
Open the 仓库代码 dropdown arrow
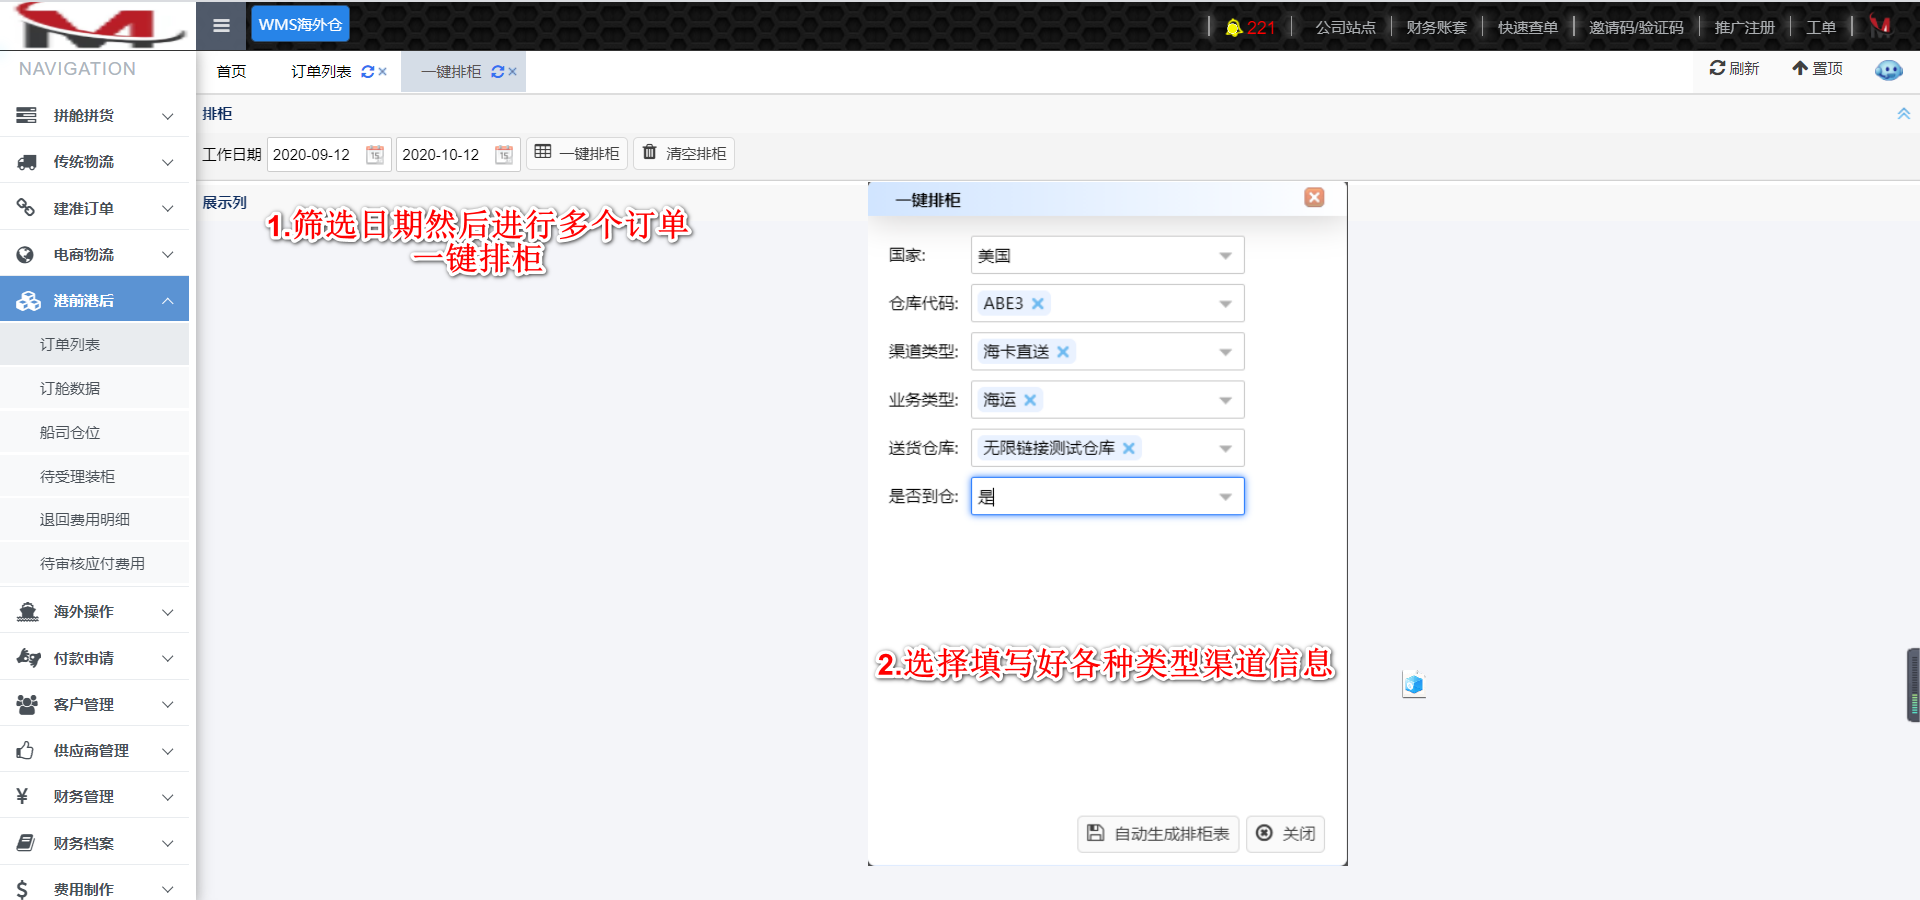pos(1225,304)
